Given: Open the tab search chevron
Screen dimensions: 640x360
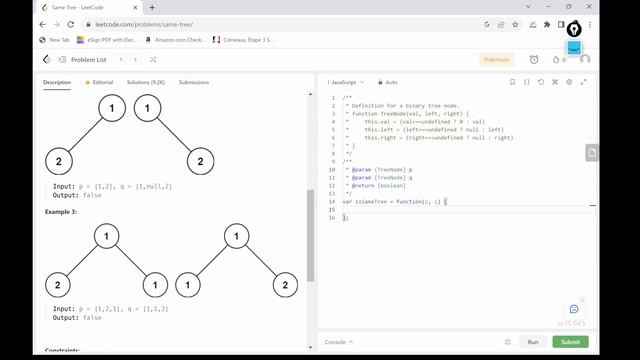Looking at the screenshot, I should click(x=528, y=7).
